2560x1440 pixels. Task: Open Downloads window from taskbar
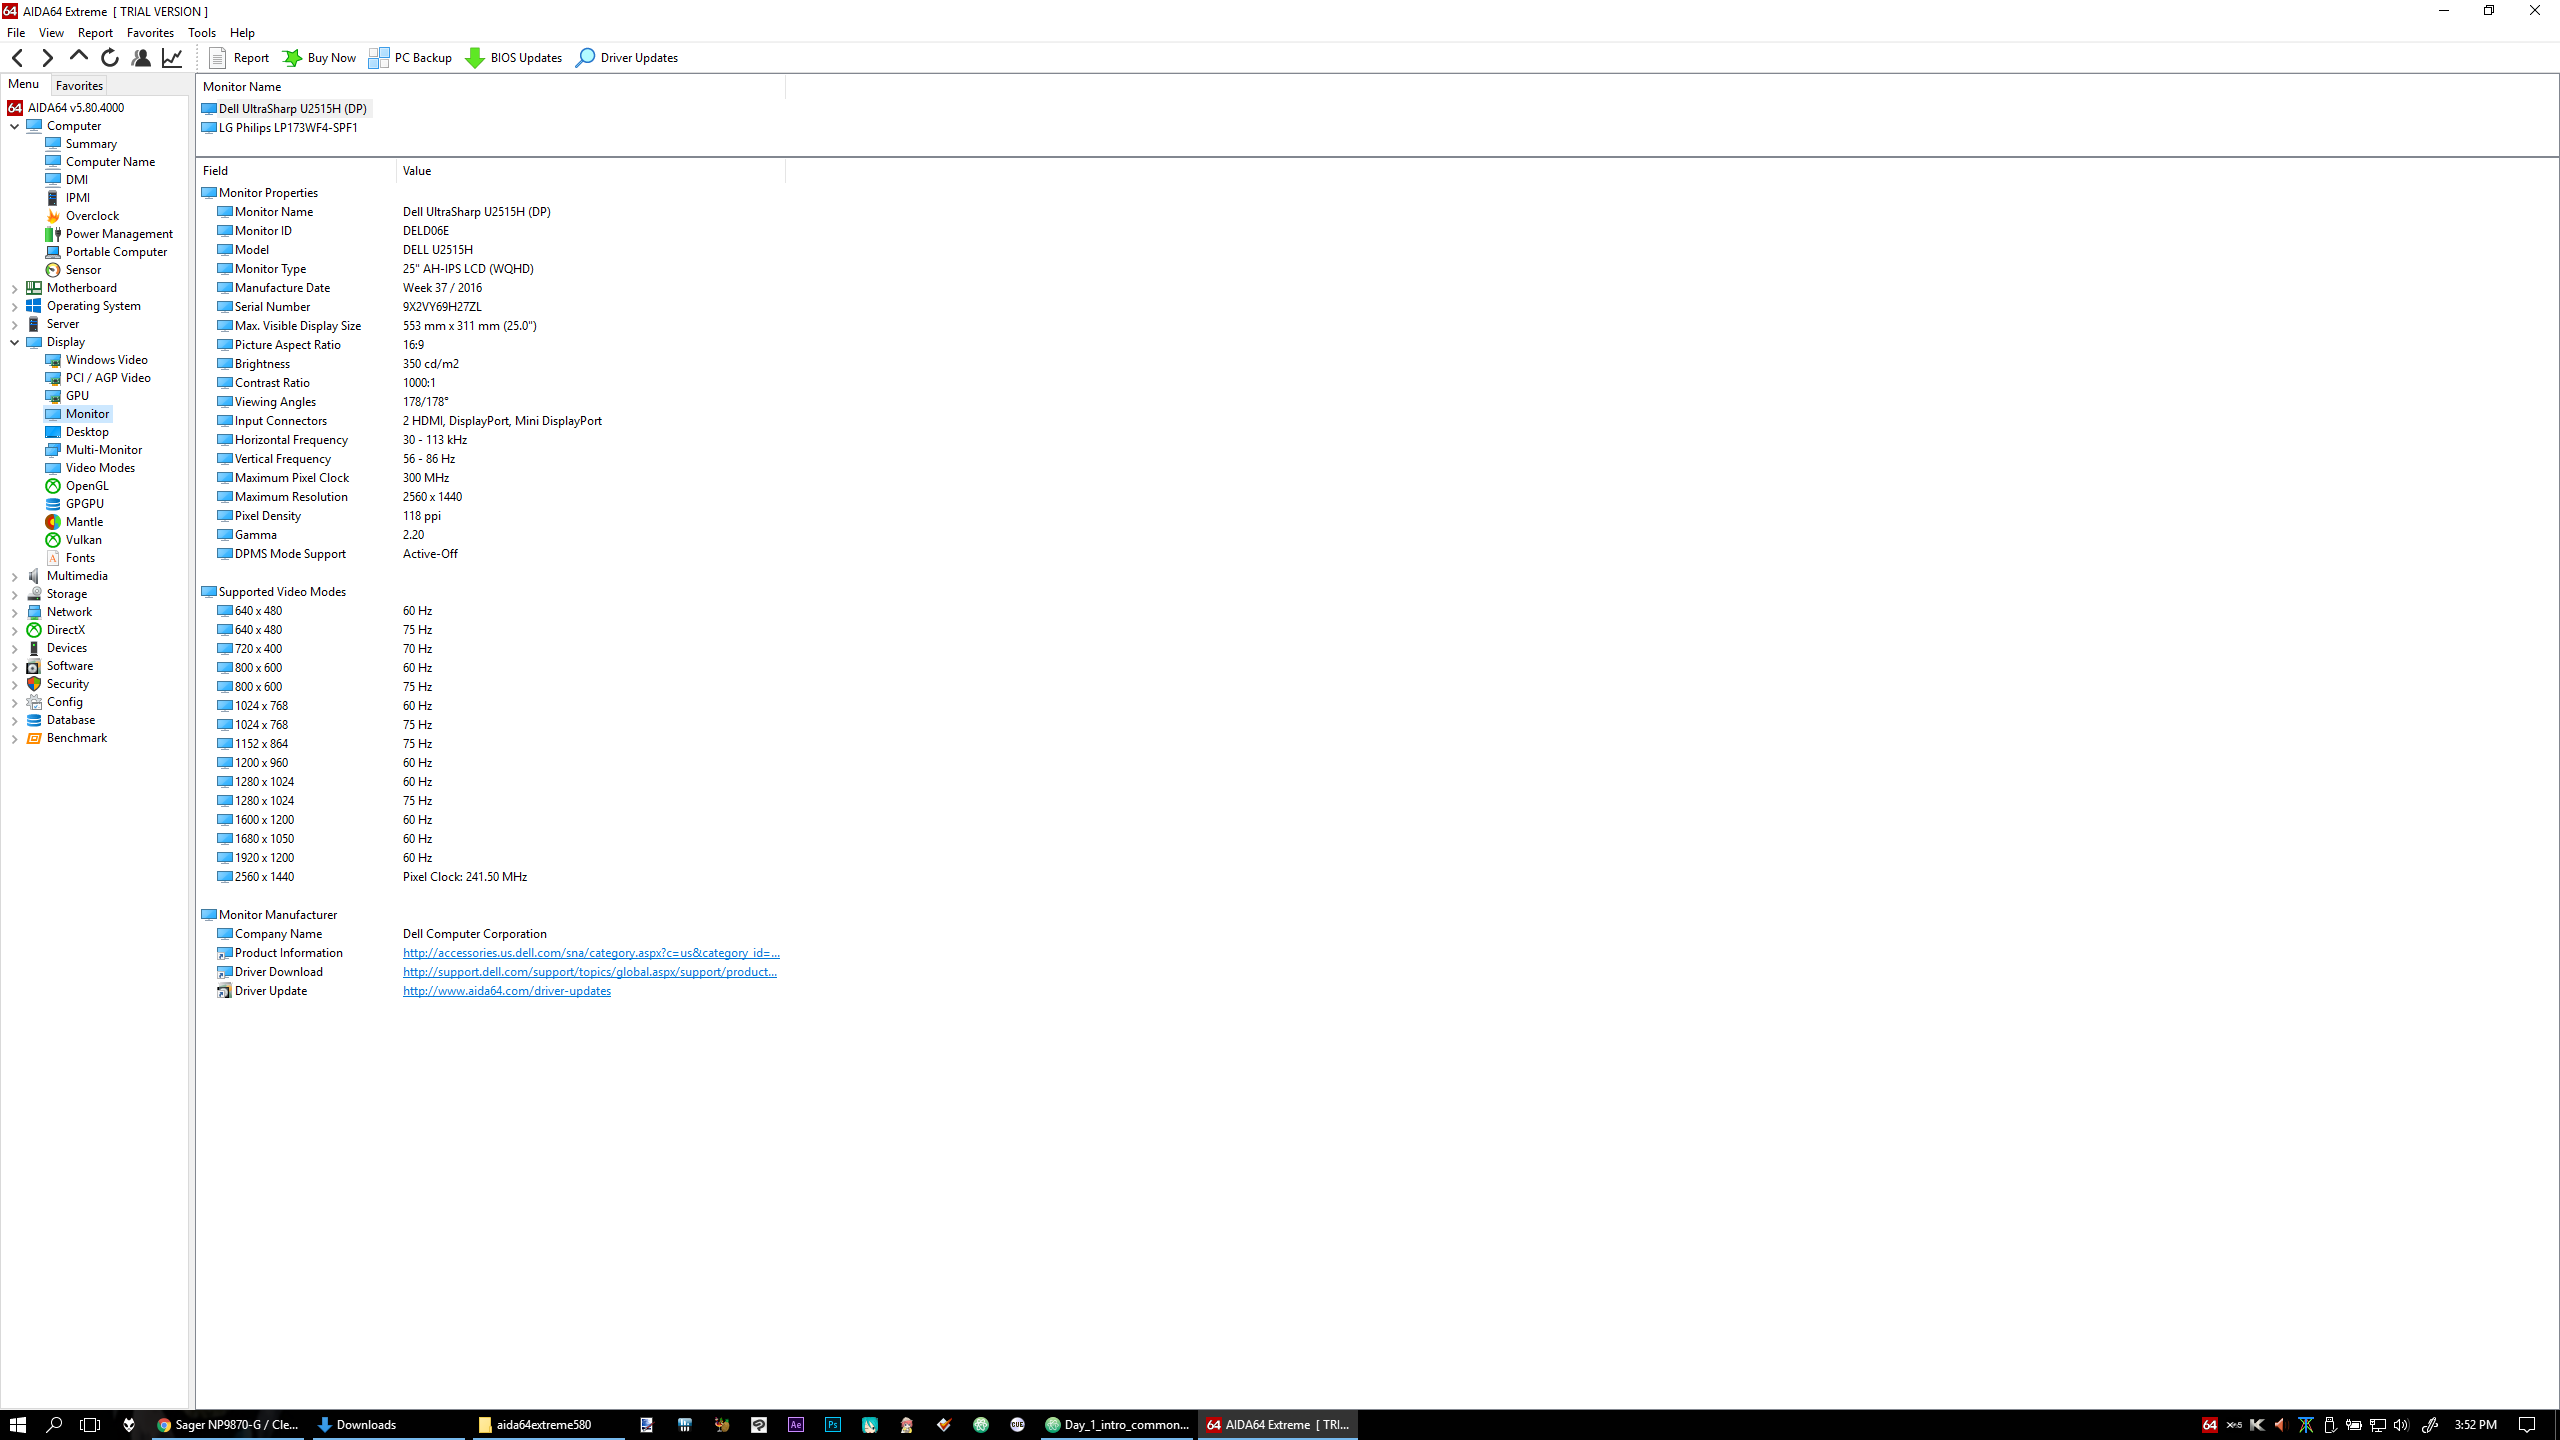point(389,1425)
